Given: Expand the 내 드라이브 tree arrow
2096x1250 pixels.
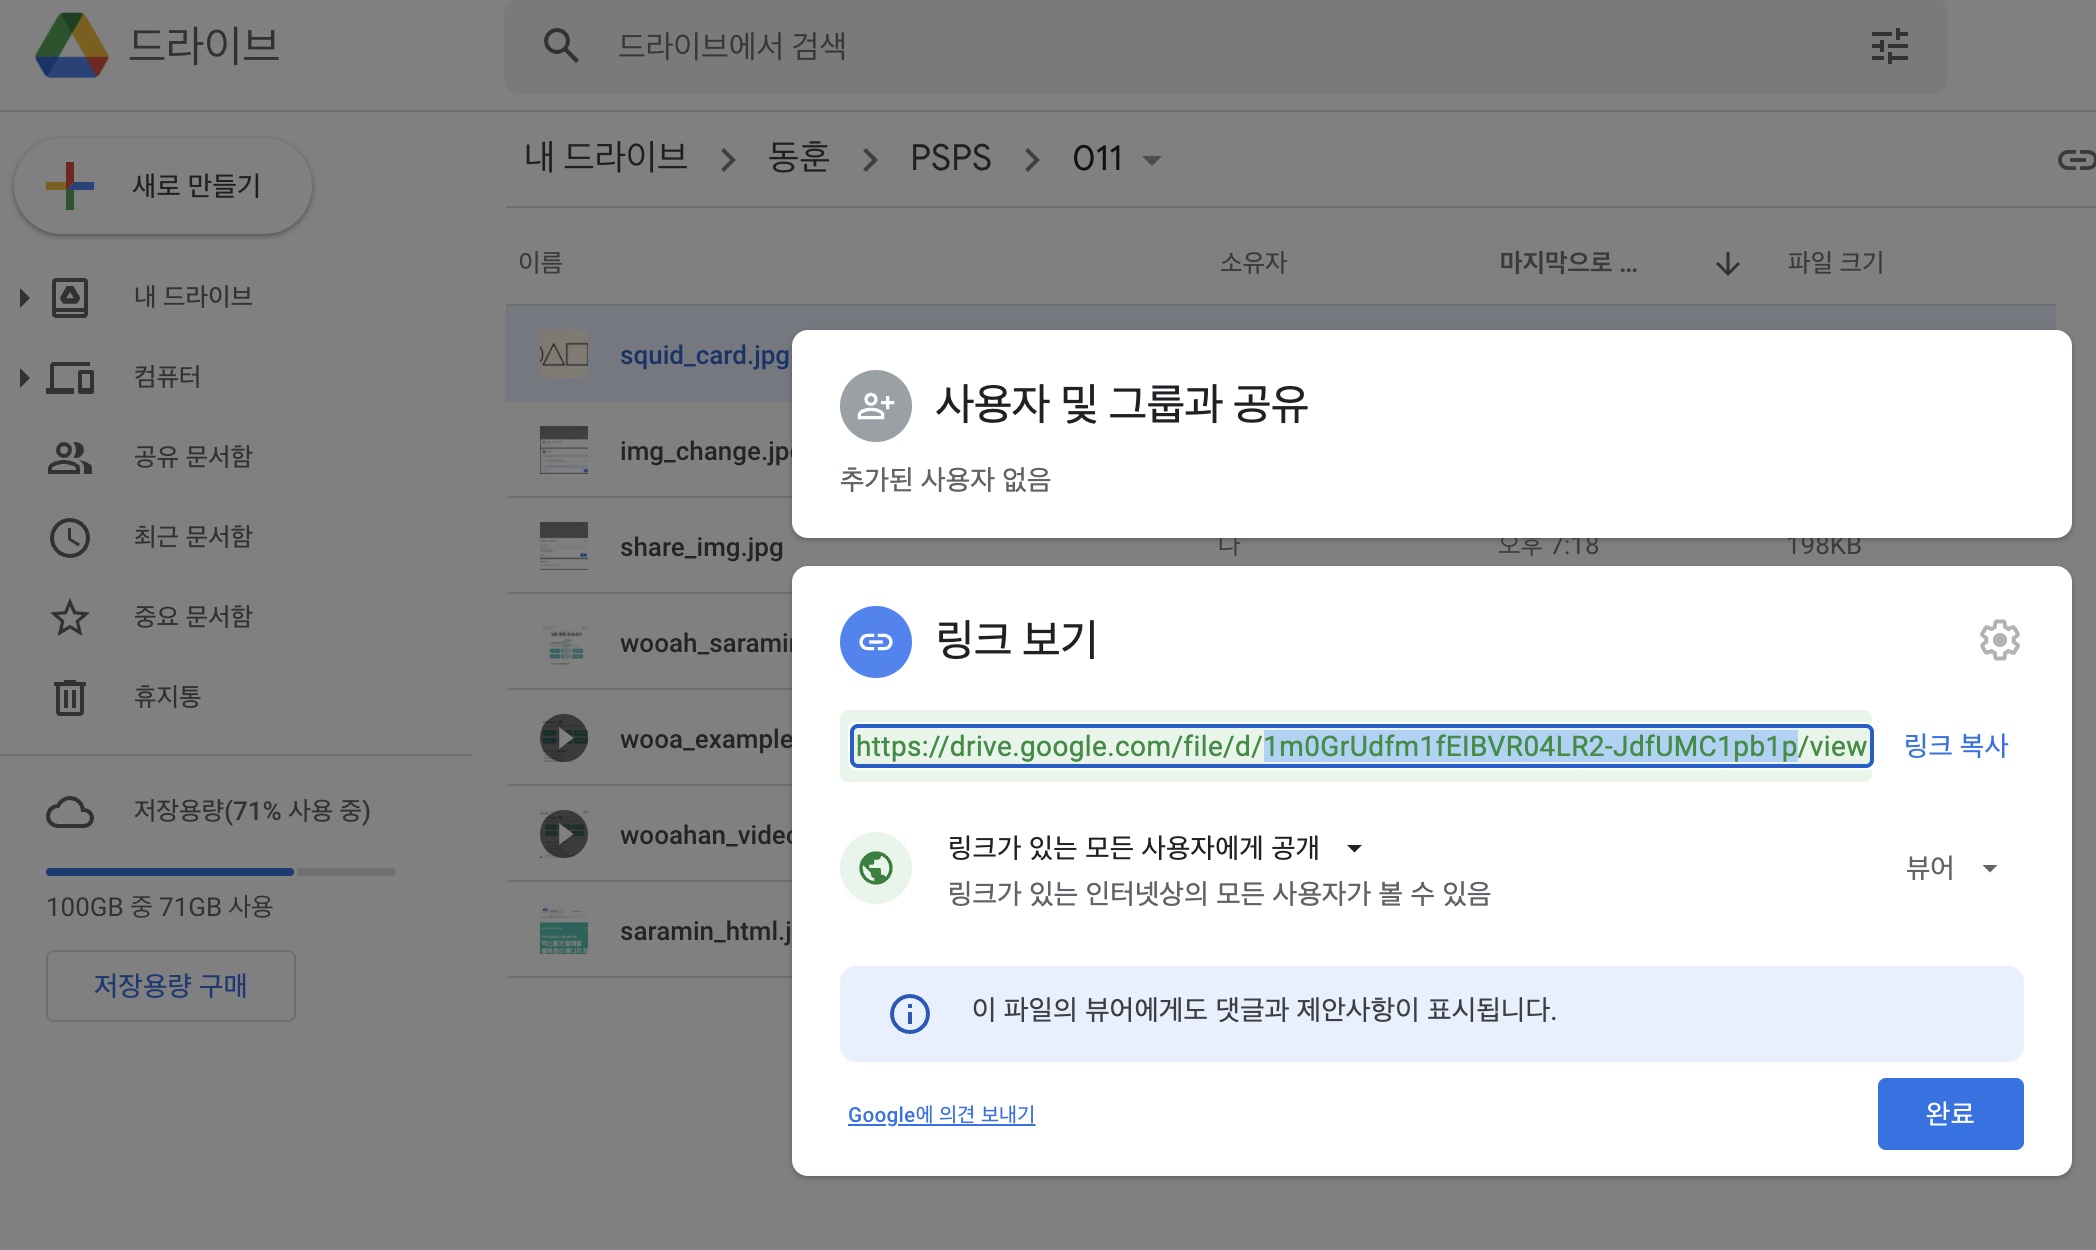Looking at the screenshot, I should (x=24, y=297).
